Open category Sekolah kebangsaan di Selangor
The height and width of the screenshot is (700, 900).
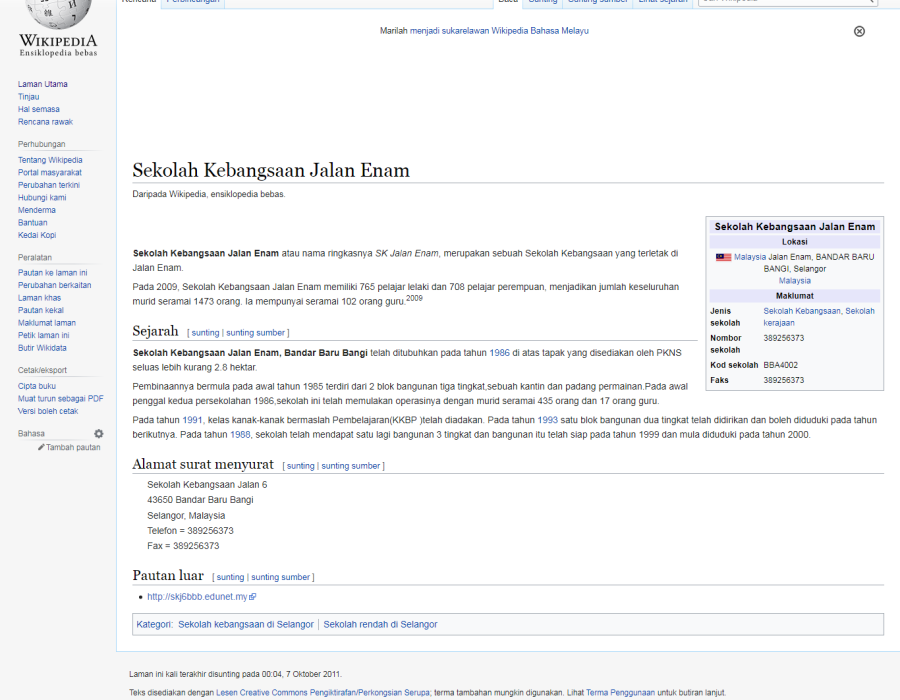click(x=246, y=624)
